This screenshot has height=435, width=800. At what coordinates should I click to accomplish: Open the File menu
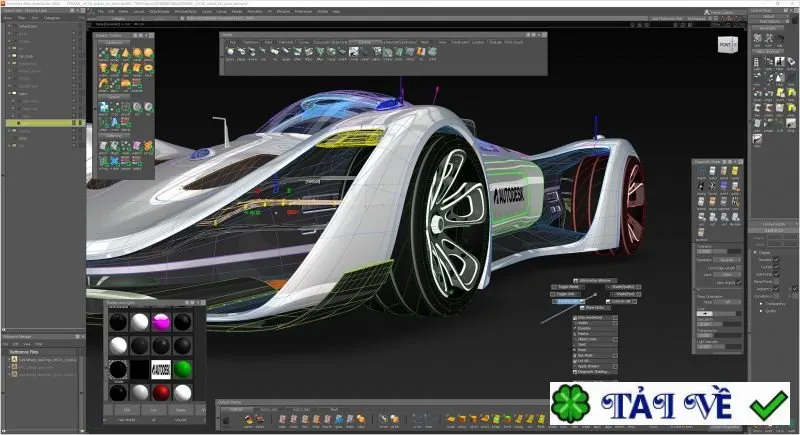[x=101, y=11]
